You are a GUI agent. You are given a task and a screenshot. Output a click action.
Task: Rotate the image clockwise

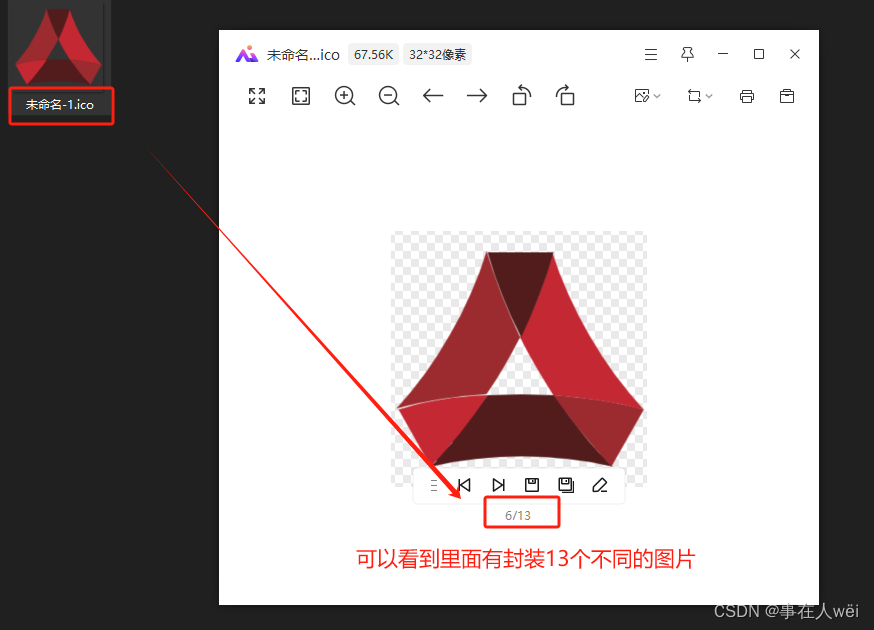565,95
